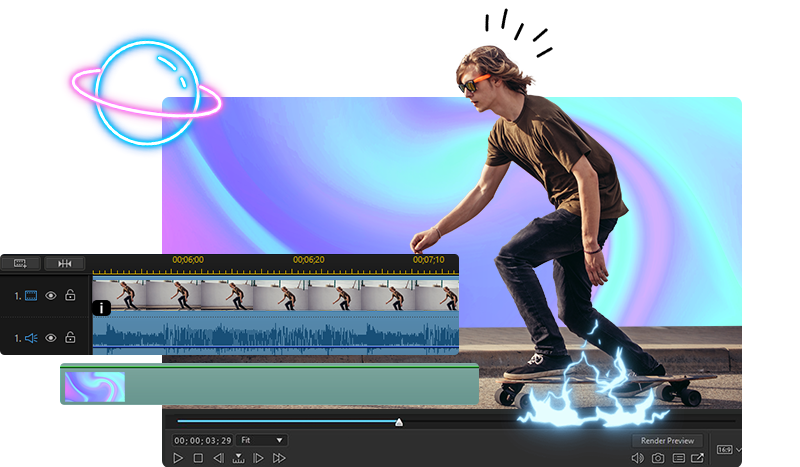Click the 00;00;03;29 timecode field
This screenshot has width=800, height=467.
coord(203,440)
